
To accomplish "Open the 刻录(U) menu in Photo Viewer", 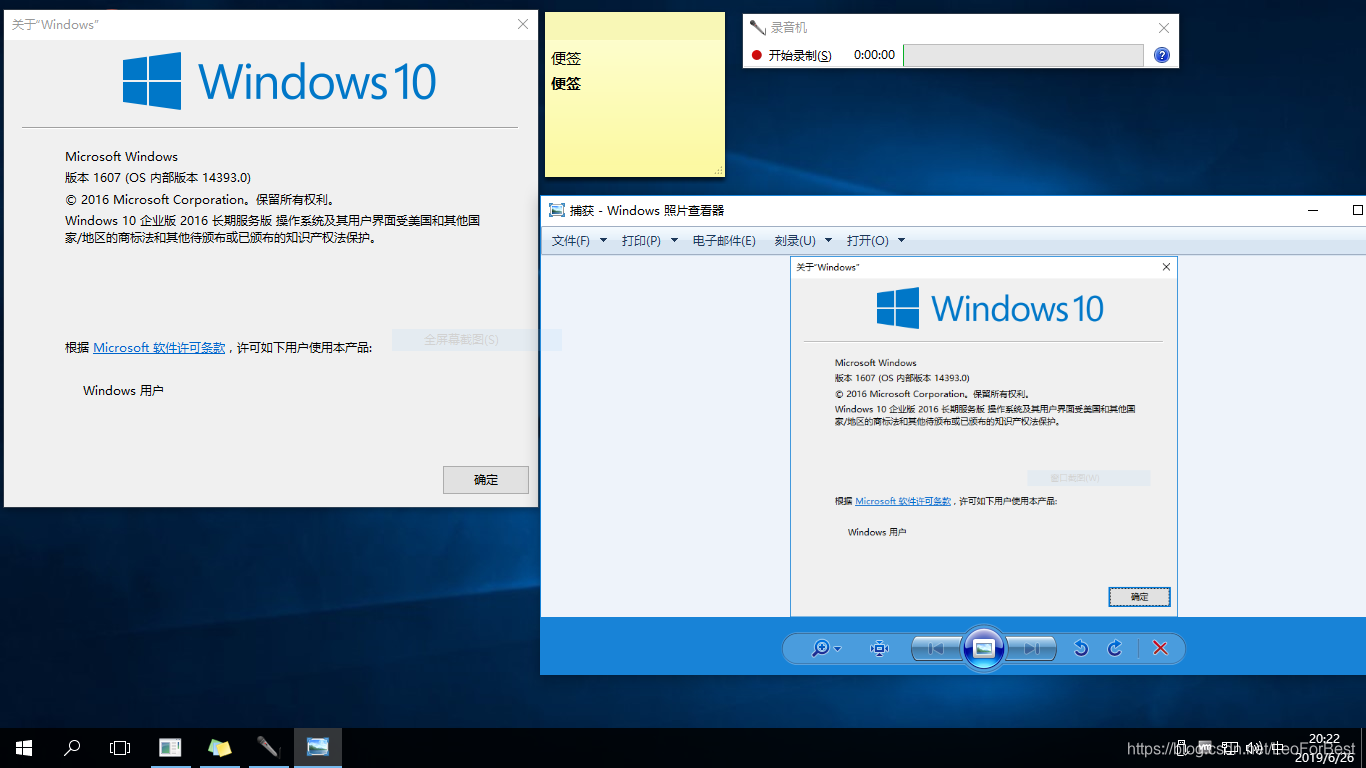I will 805,241.
